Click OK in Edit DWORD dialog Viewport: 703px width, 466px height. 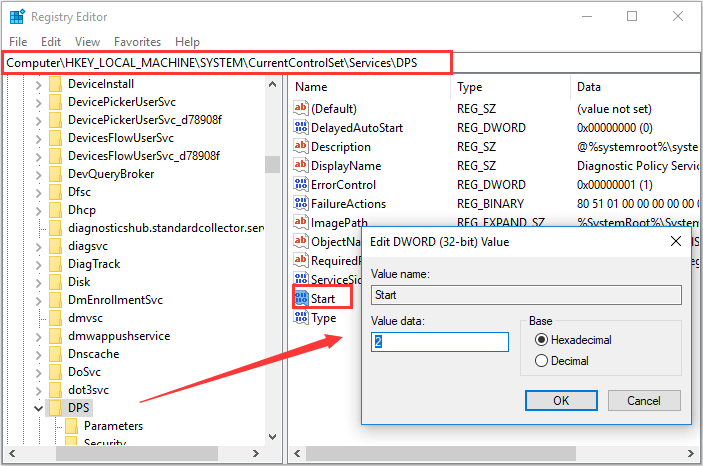tap(561, 401)
